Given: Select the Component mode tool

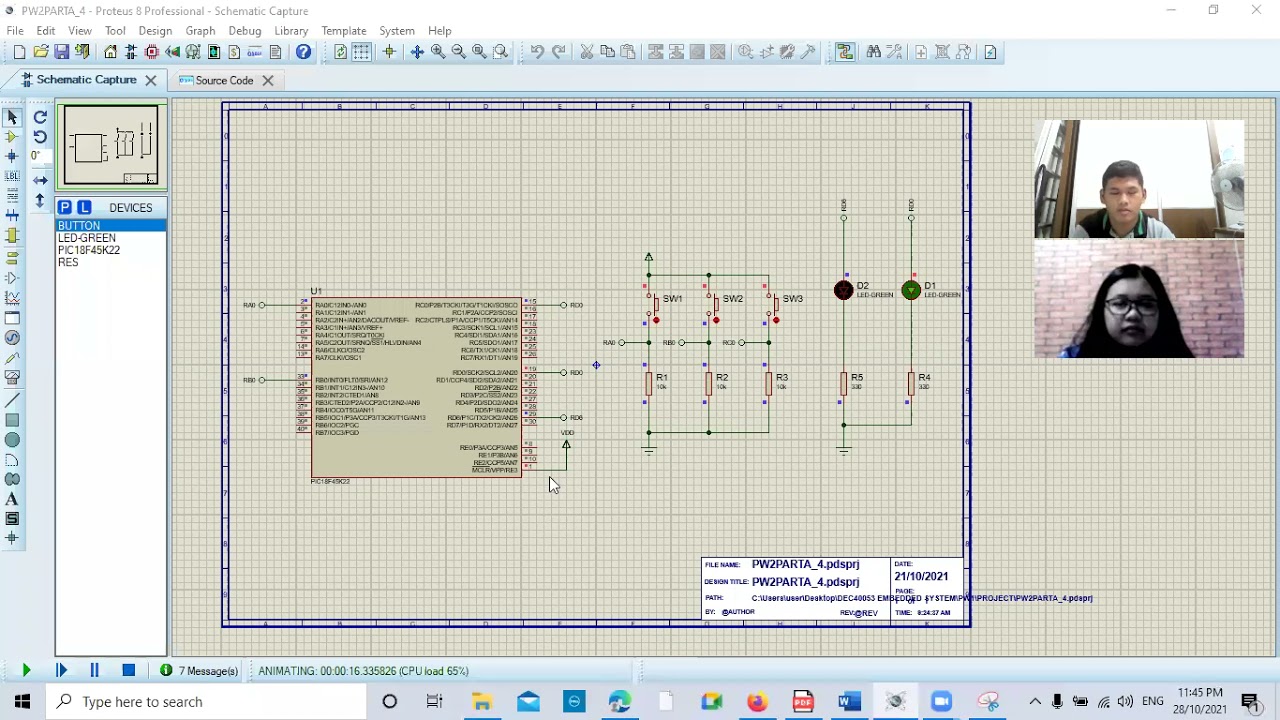Looking at the screenshot, I should pos(12,137).
